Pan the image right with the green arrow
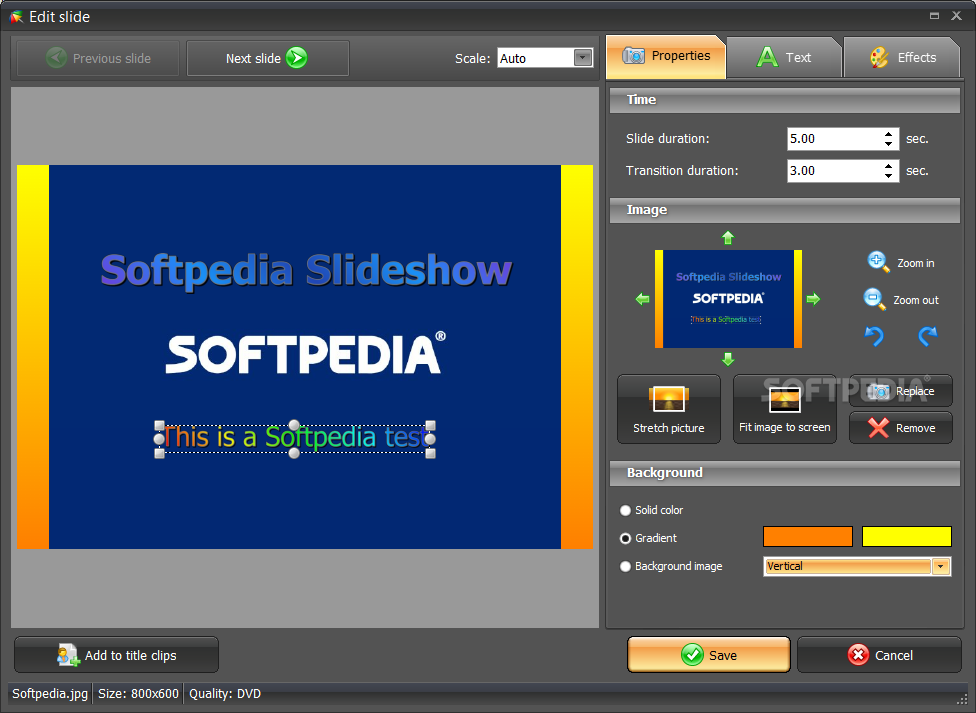976x713 pixels. coord(813,299)
